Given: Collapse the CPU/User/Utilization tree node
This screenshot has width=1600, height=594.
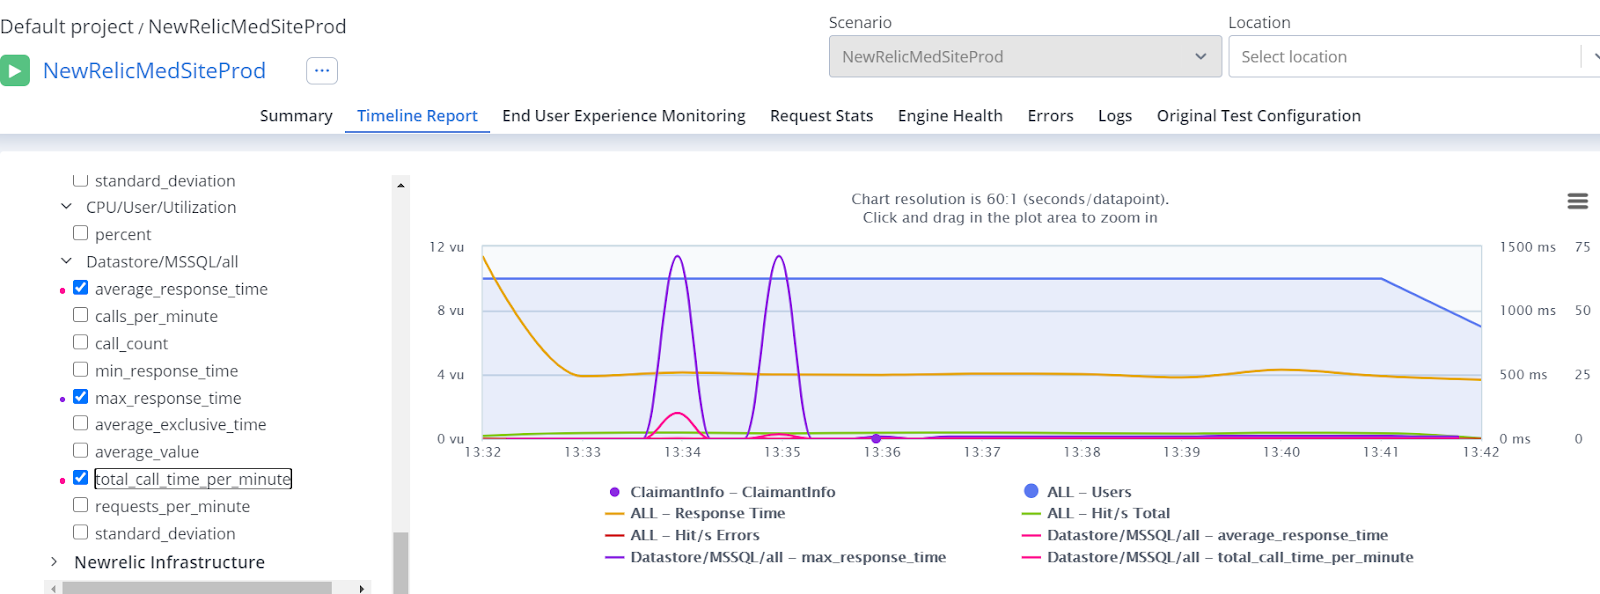Looking at the screenshot, I should pyautogui.click(x=66, y=207).
